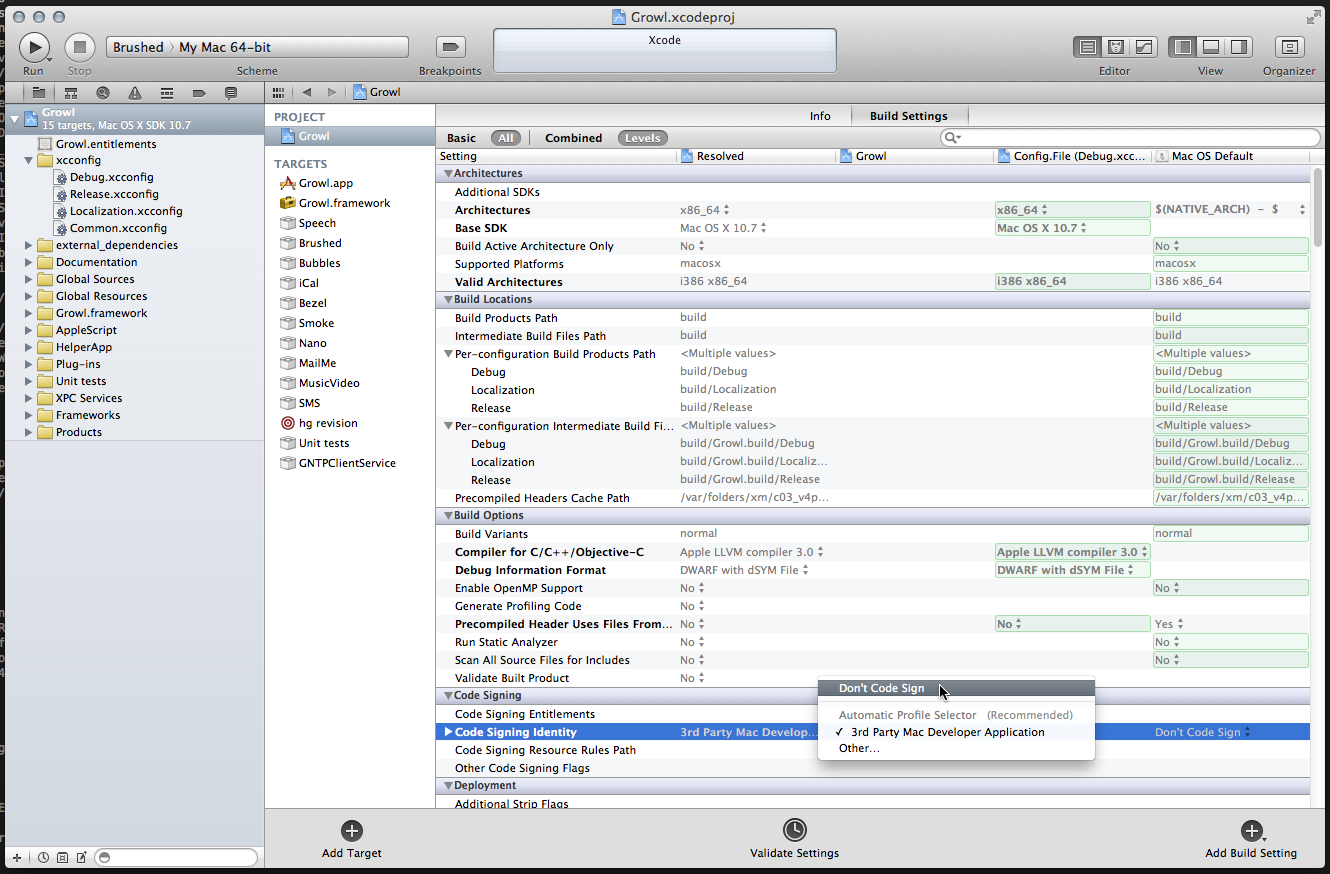Click the settings vertical scrollbar
The image size is (1330, 874).
click(1316, 207)
